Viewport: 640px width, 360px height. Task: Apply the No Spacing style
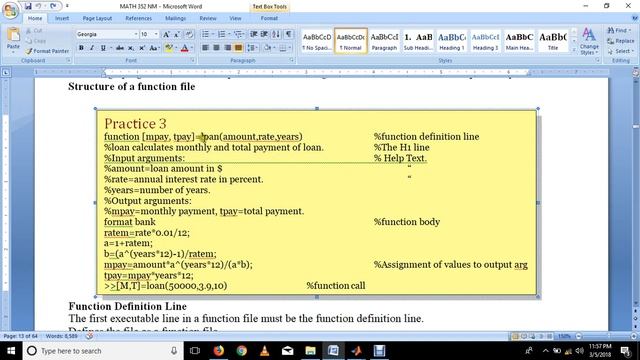click(x=317, y=41)
